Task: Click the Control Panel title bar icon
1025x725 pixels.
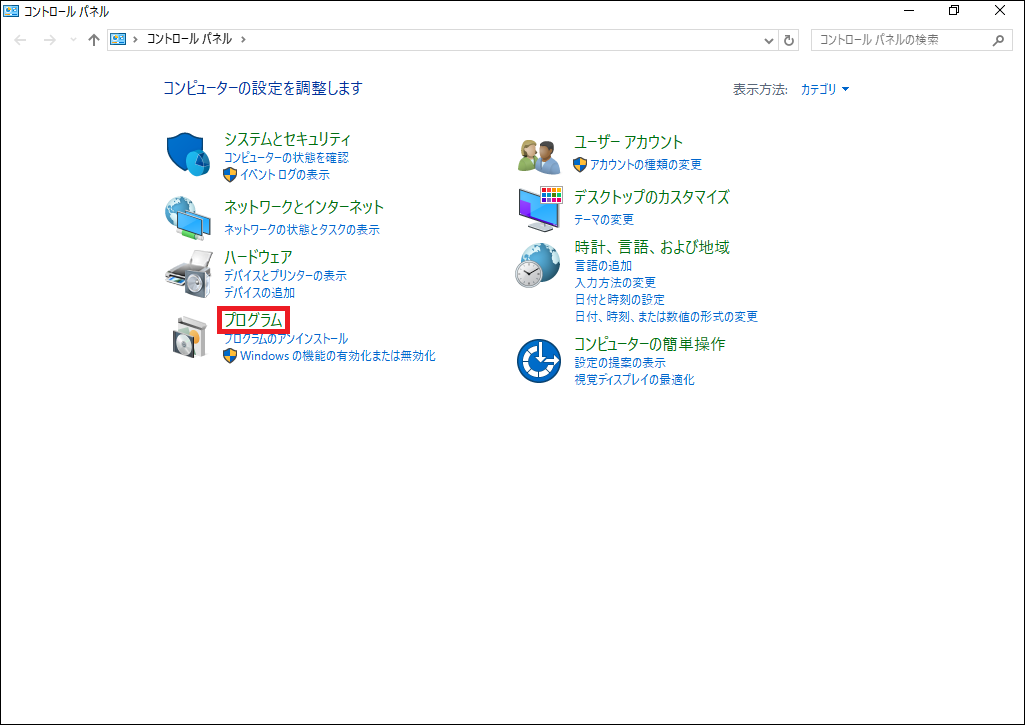Action: (x=11, y=11)
